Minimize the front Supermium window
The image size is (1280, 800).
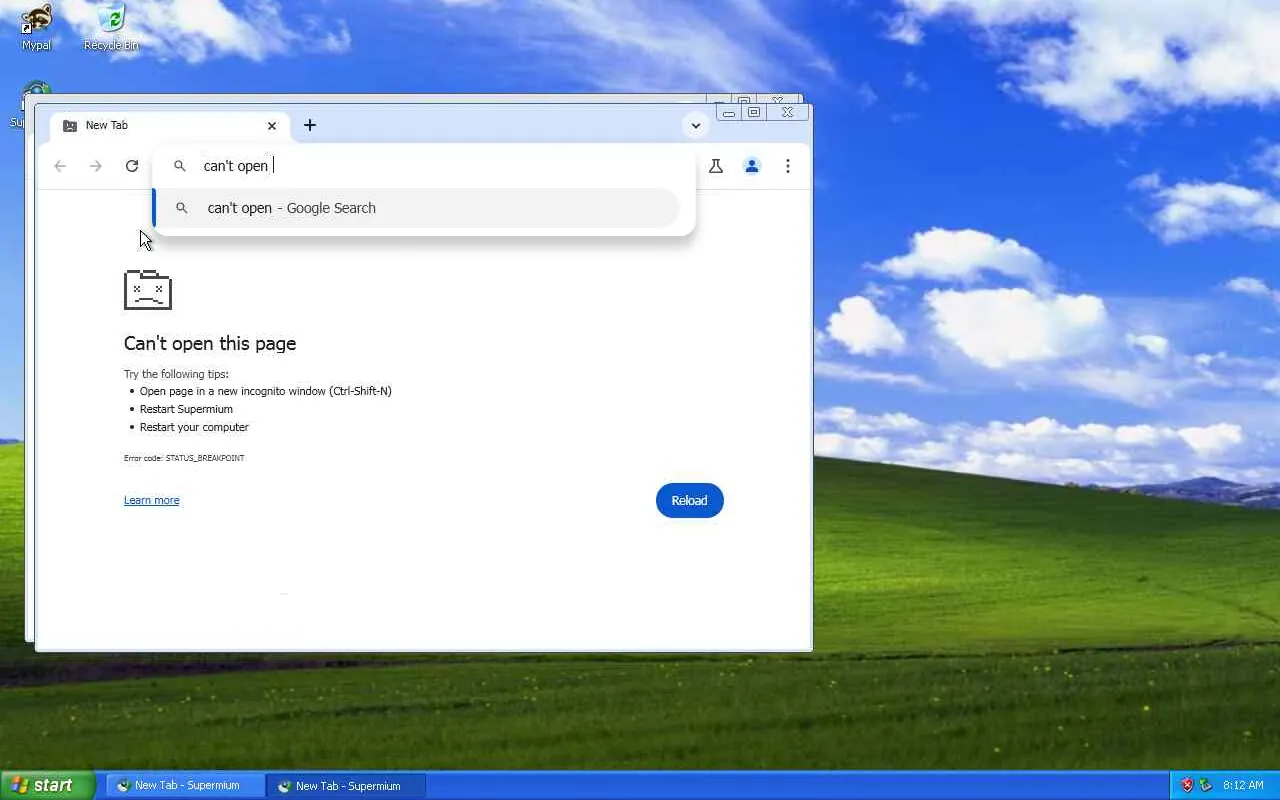coord(729,113)
